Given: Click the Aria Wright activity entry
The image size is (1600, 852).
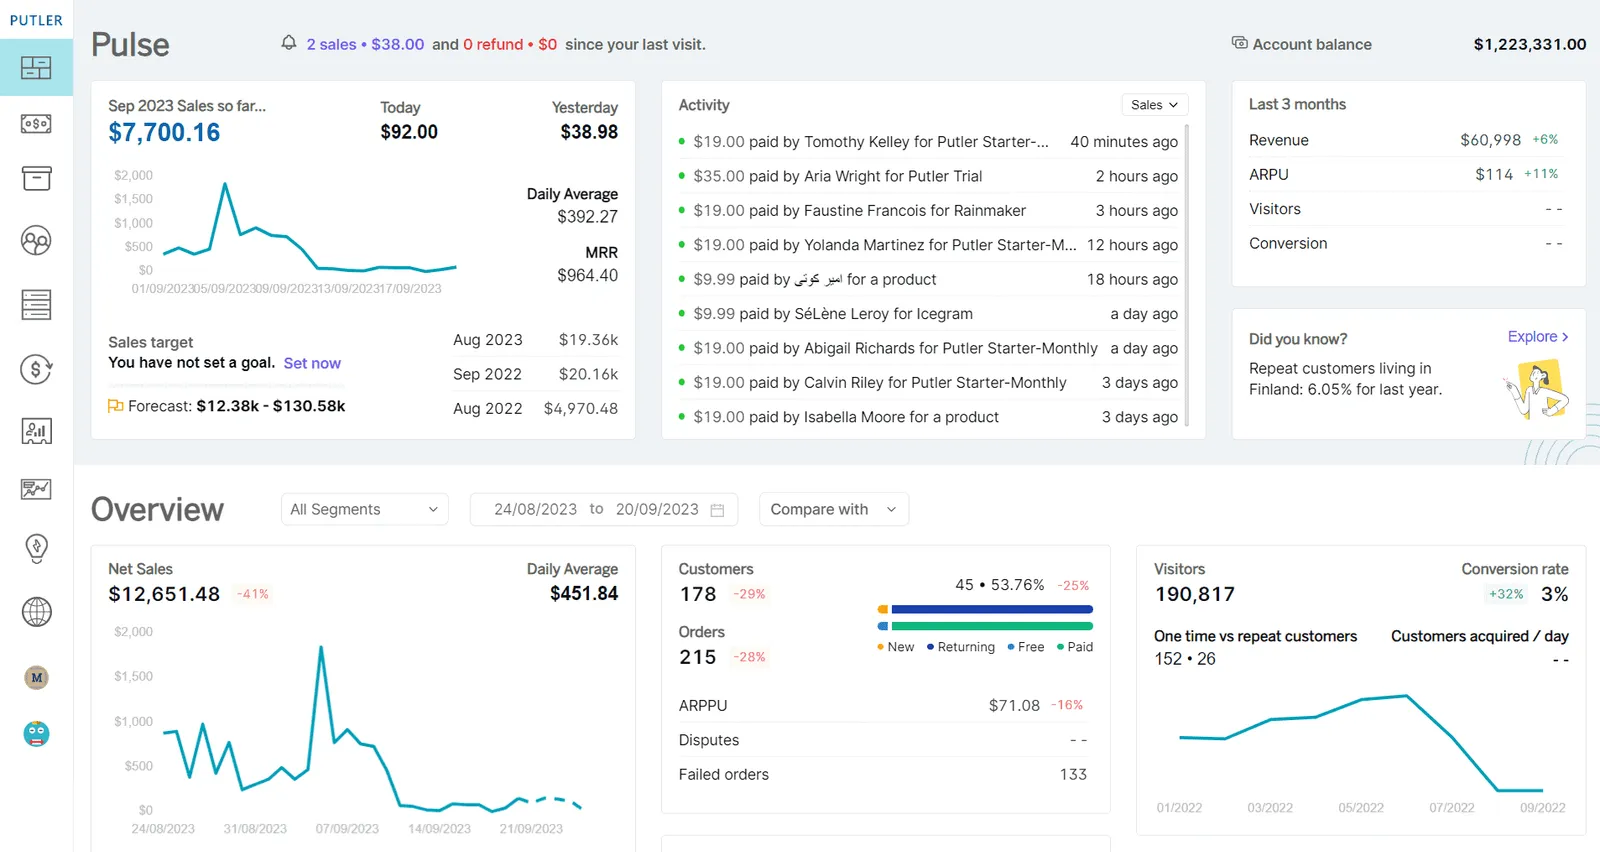Looking at the screenshot, I should coord(928,176).
